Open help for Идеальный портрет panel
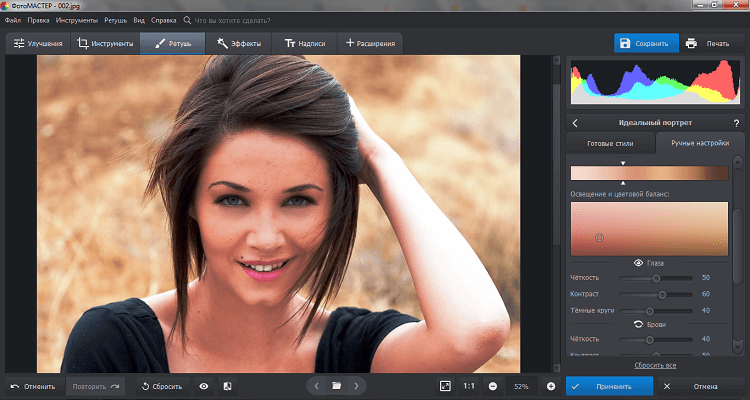This screenshot has width=750, height=400. 736,123
